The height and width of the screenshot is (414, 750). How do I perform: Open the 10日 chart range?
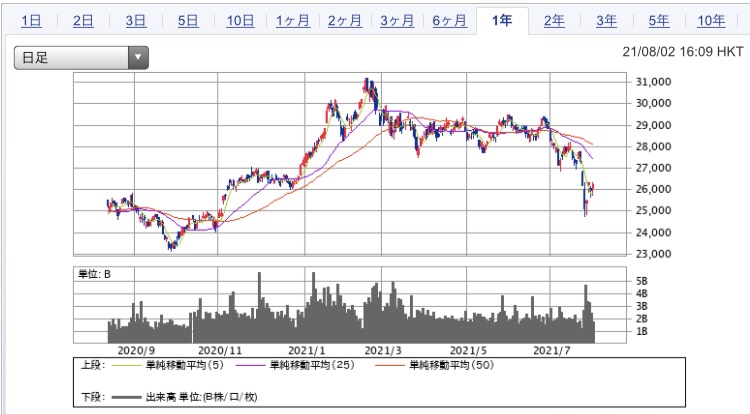point(240,21)
